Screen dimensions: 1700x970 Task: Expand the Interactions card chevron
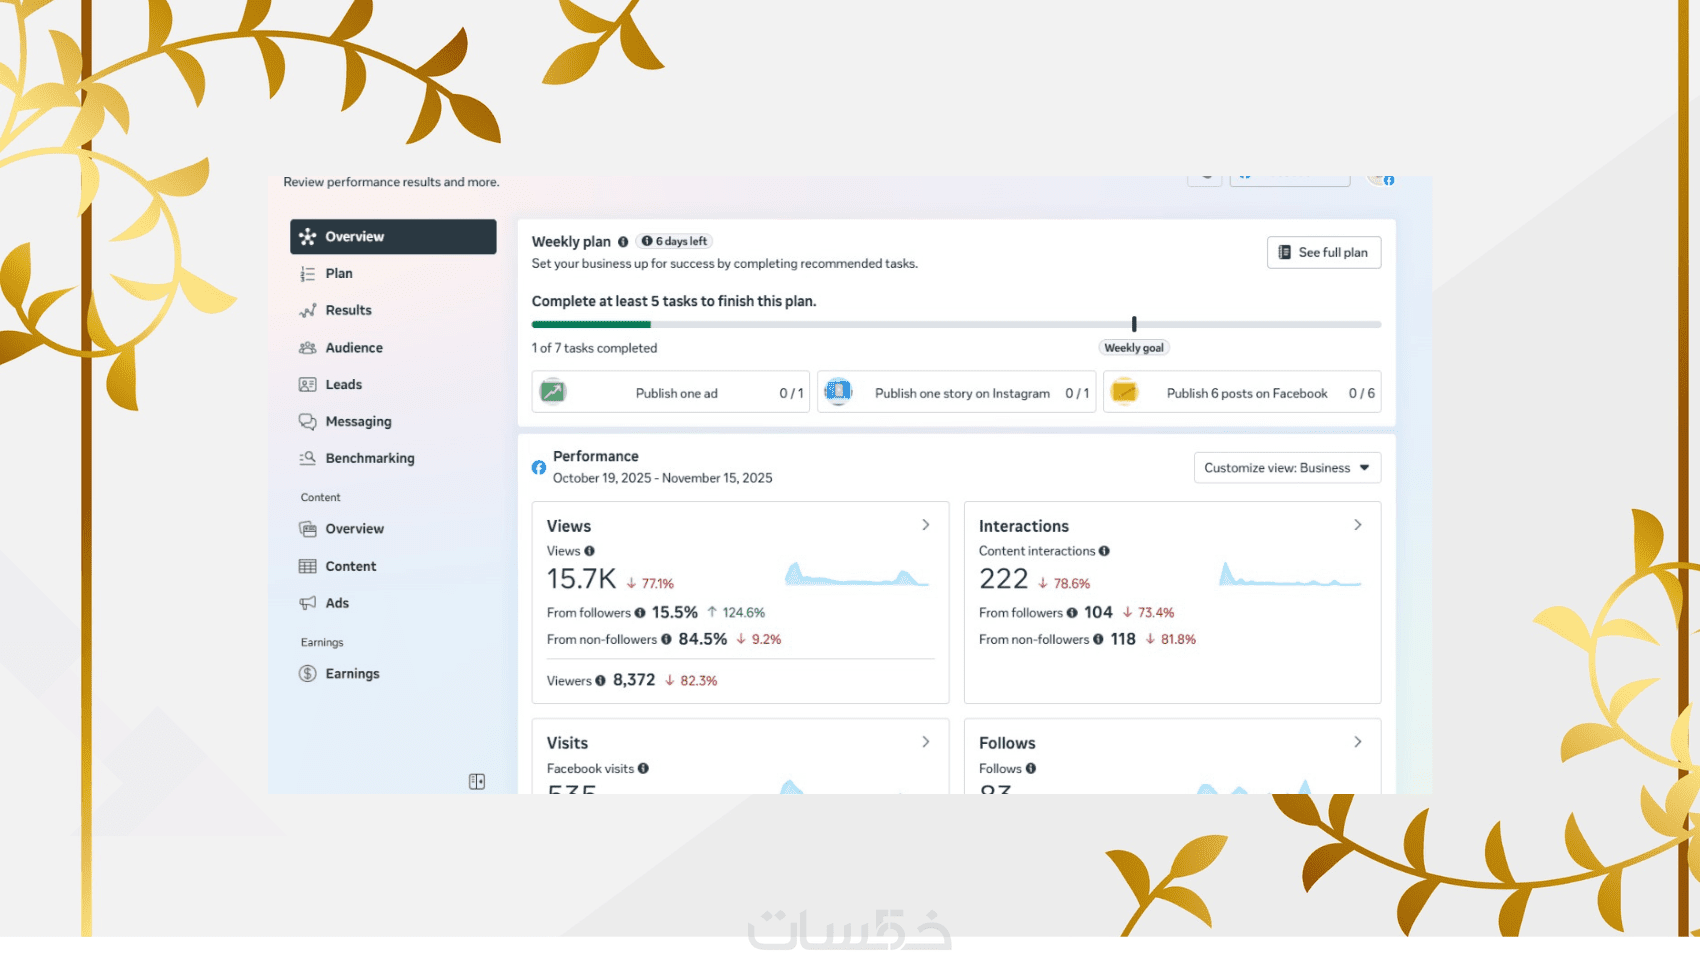click(1358, 525)
